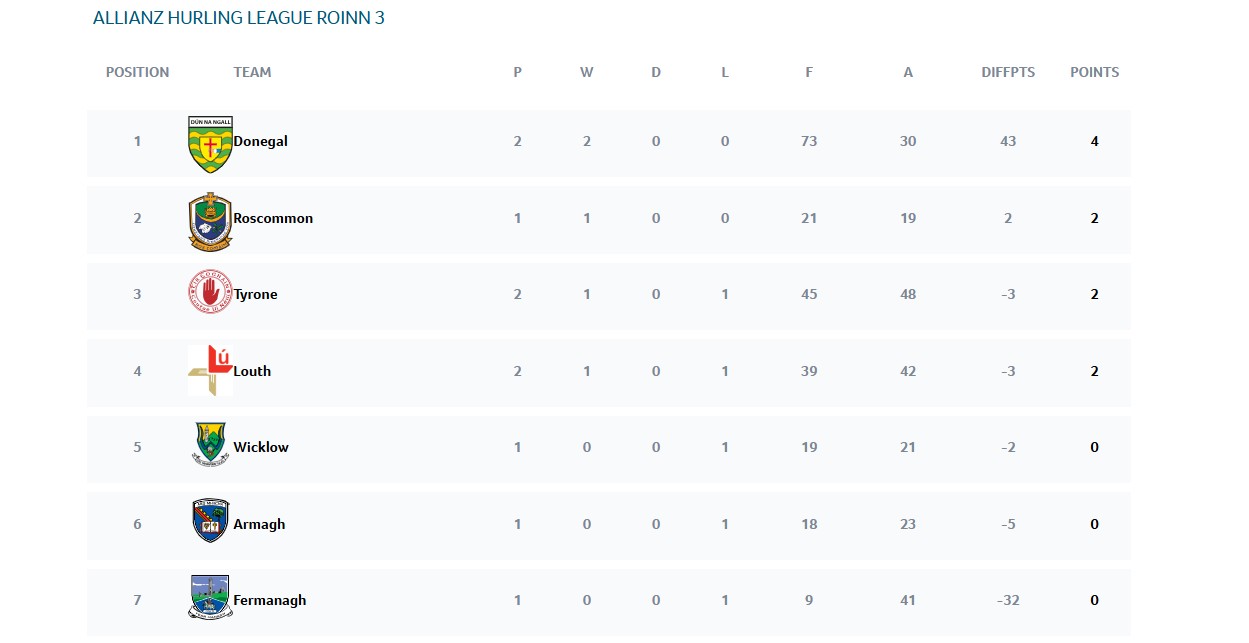
Task: Click Fermanagh's -32 points difference
Action: (1007, 601)
